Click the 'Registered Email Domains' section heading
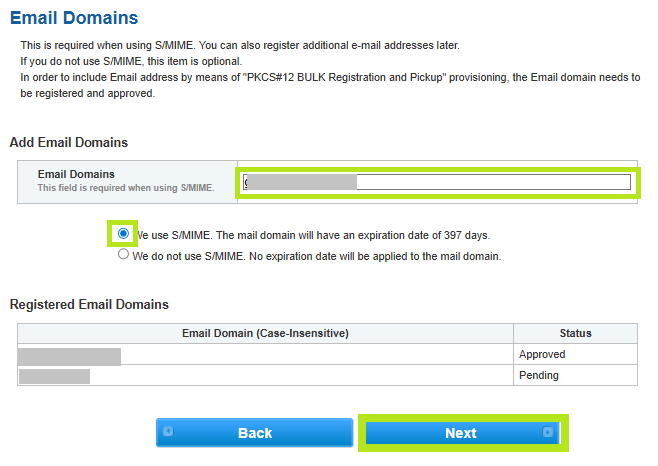The width and height of the screenshot is (658, 466). point(89,304)
